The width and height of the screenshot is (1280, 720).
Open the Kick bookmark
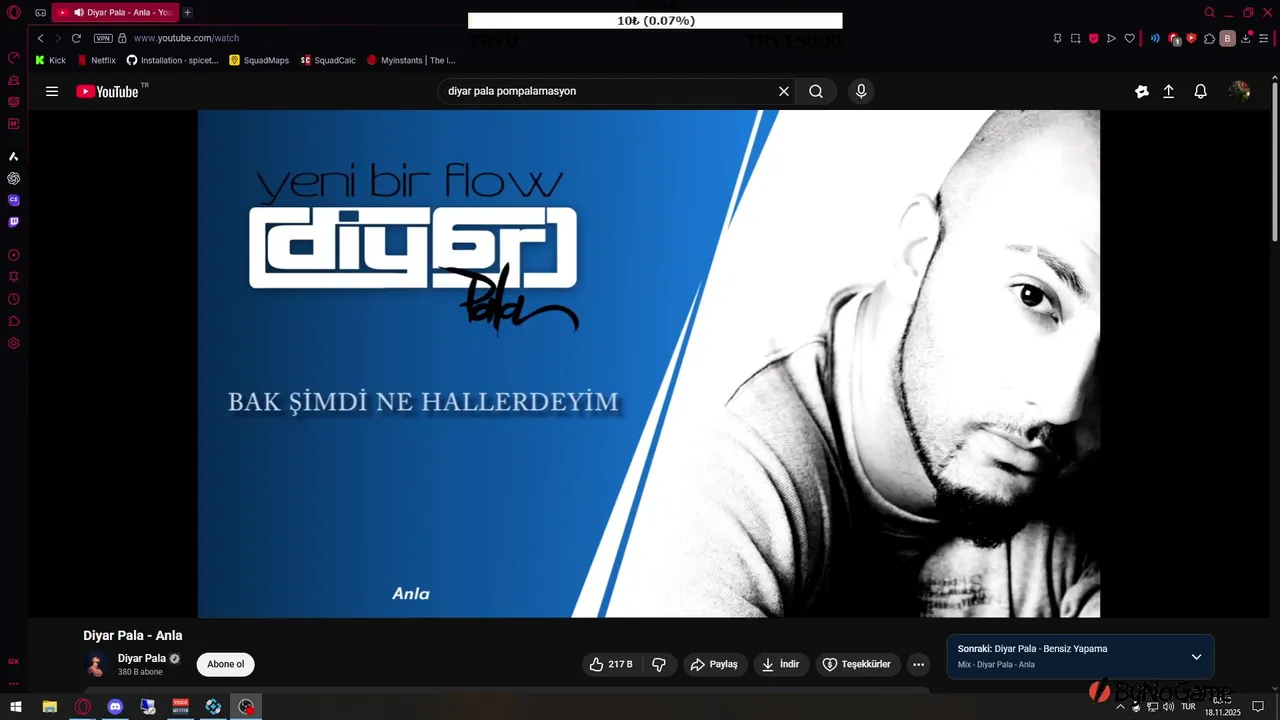(50, 60)
